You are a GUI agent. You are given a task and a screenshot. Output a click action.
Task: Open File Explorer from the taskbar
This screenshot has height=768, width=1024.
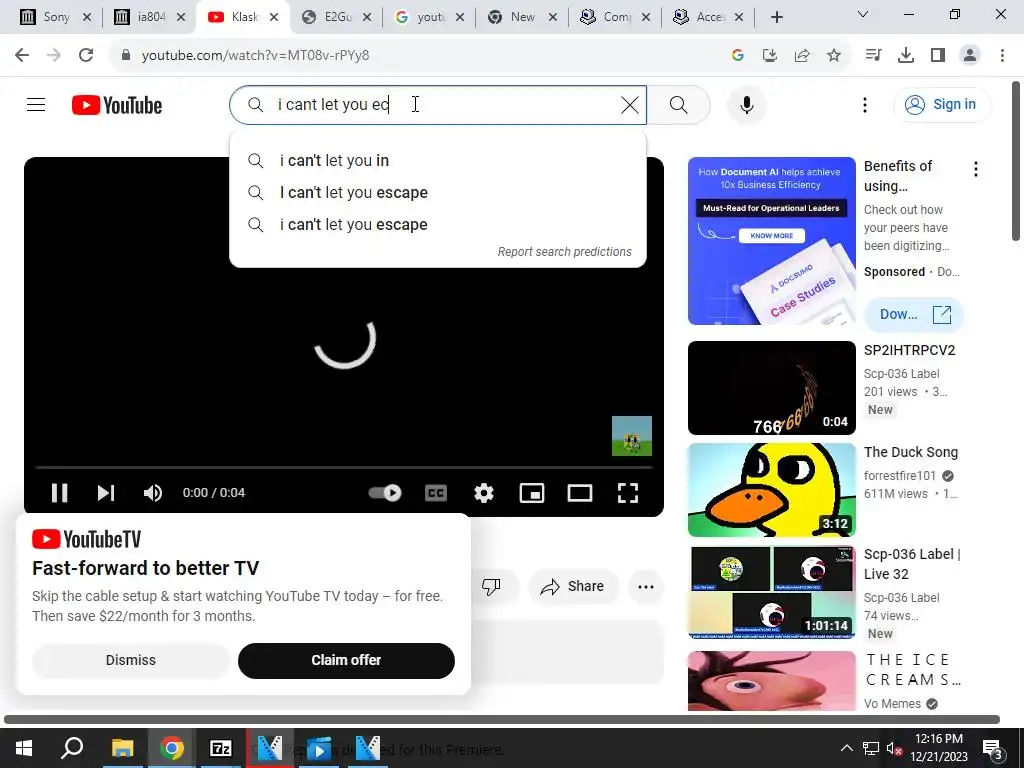click(122, 748)
